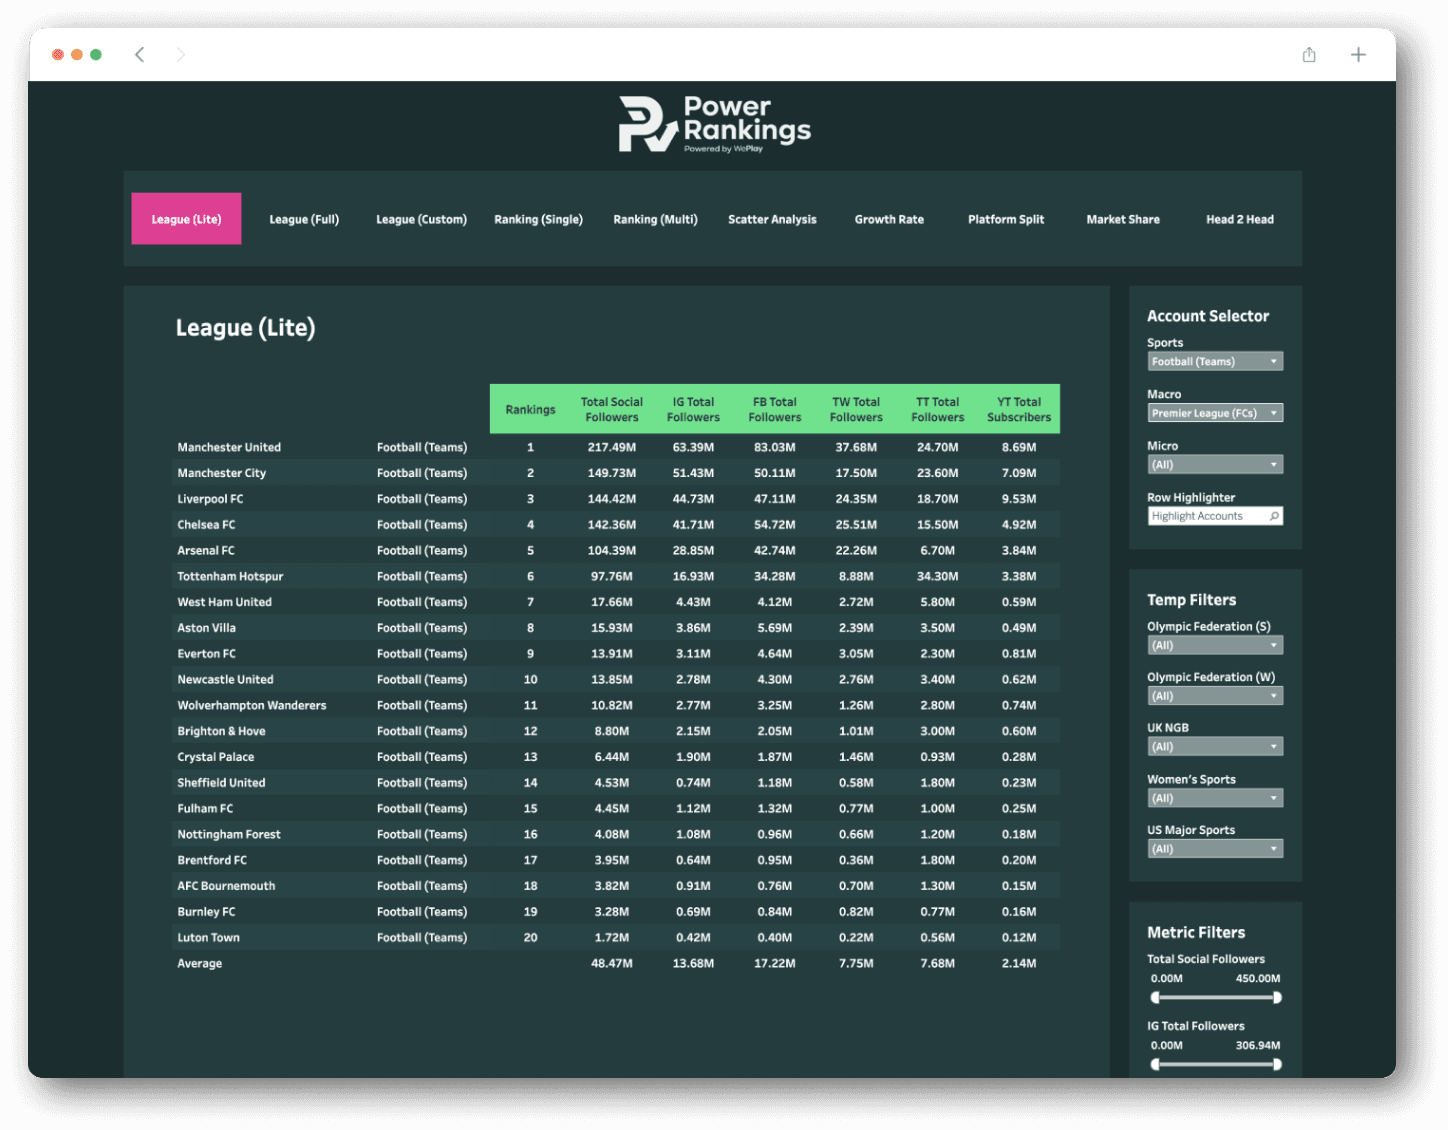Click the IG Total Followers left slider handle

[x=1155, y=1064]
